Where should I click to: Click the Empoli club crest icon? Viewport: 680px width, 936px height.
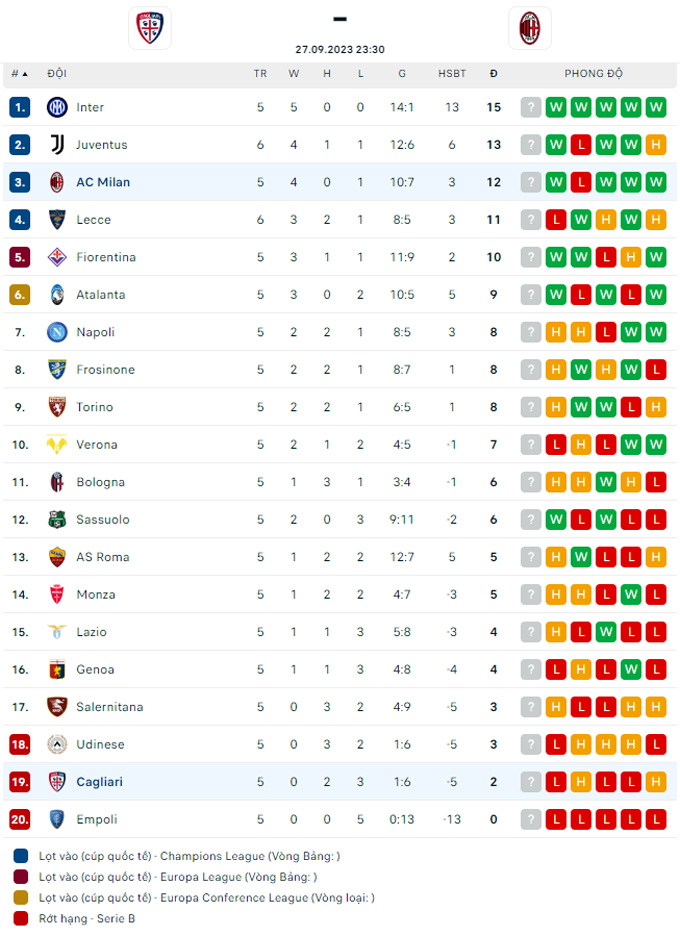57,819
